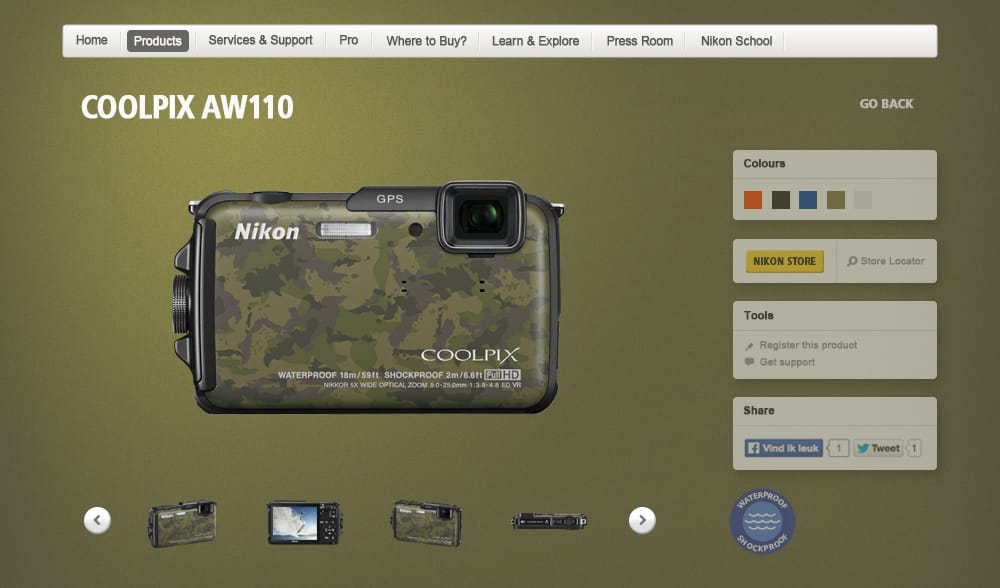Select the dark black colour swatch
The width and height of the screenshot is (1000, 588).
[x=781, y=200]
